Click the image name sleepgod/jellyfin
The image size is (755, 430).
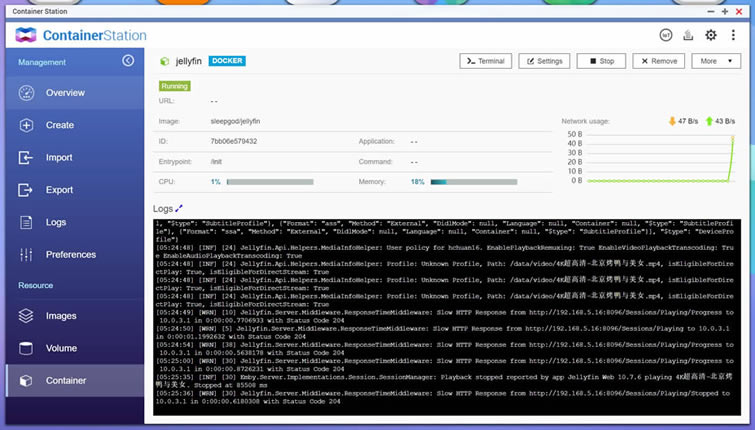click(235, 121)
